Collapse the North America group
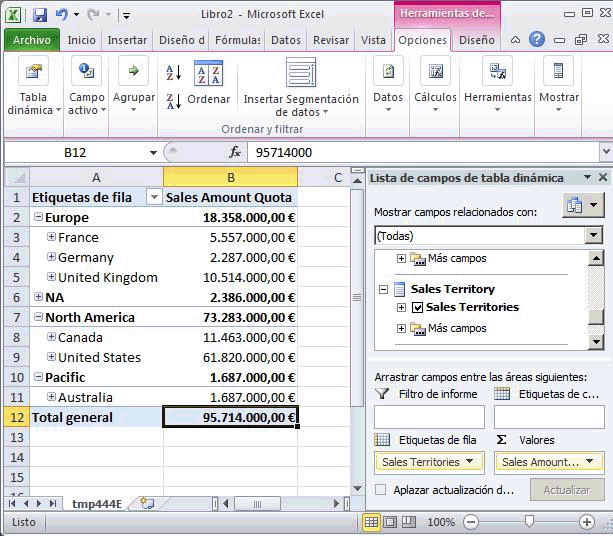 pyautogui.click(x=38, y=316)
